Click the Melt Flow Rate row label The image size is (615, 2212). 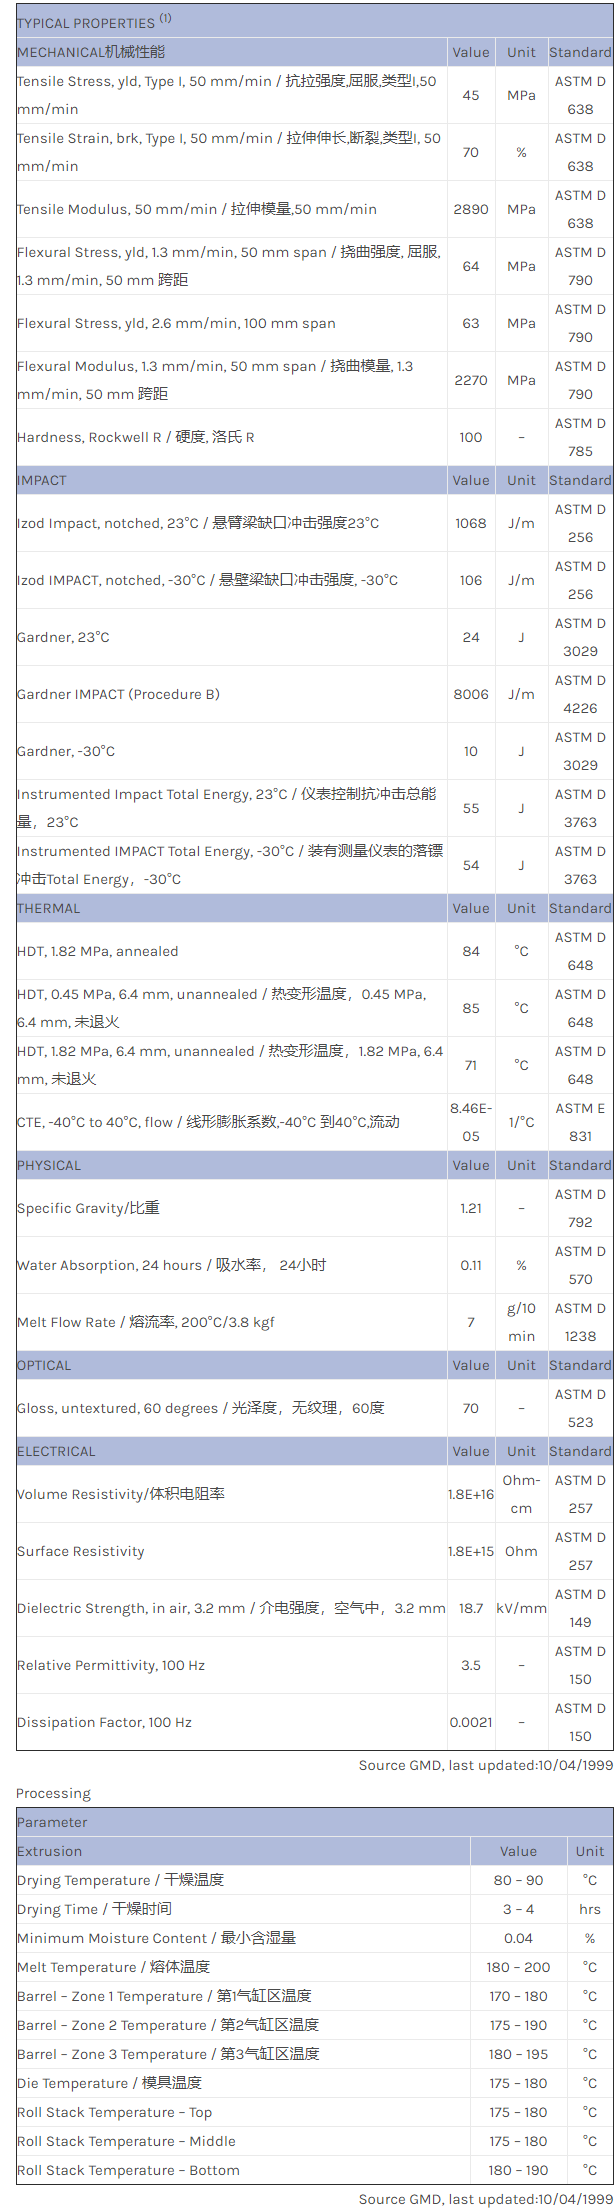(x=146, y=1322)
